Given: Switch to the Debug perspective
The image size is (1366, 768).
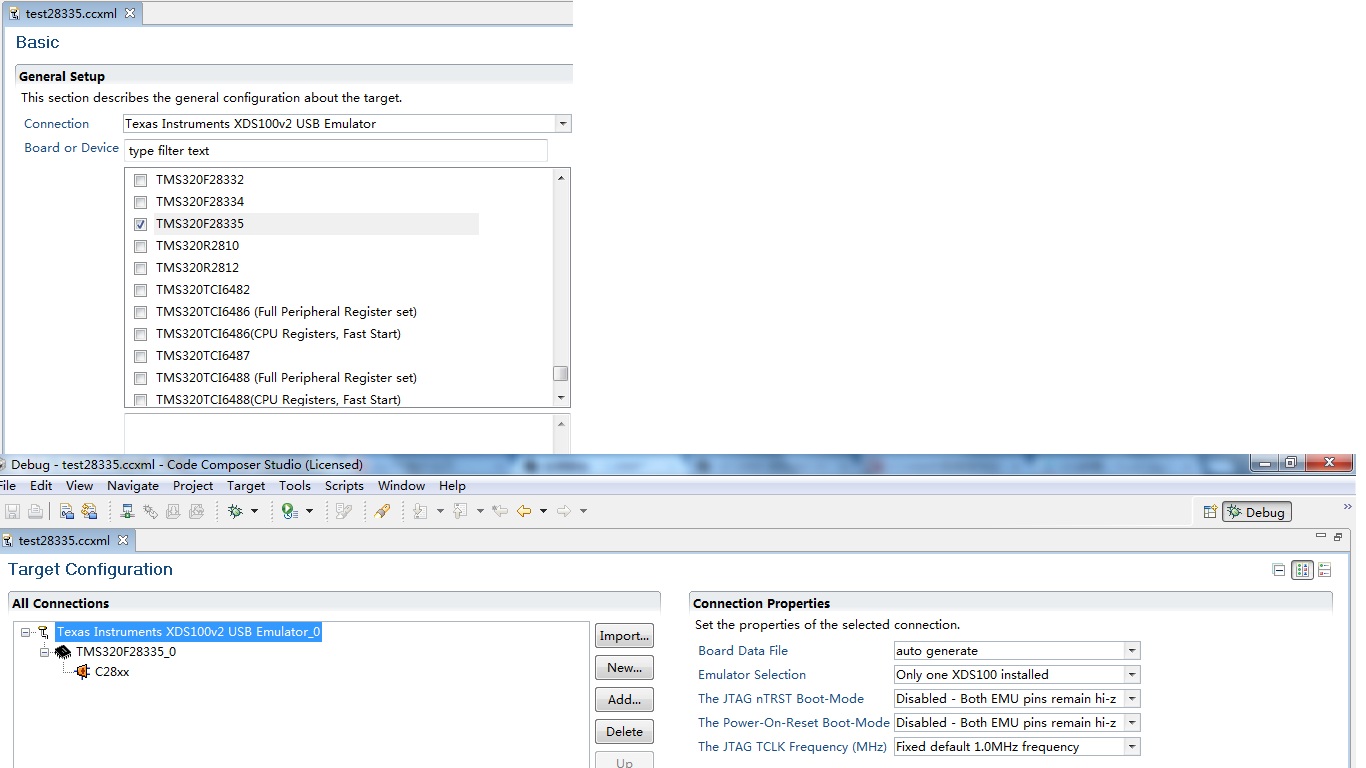Looking at the screenshot, I should [x=1256, y=512].
